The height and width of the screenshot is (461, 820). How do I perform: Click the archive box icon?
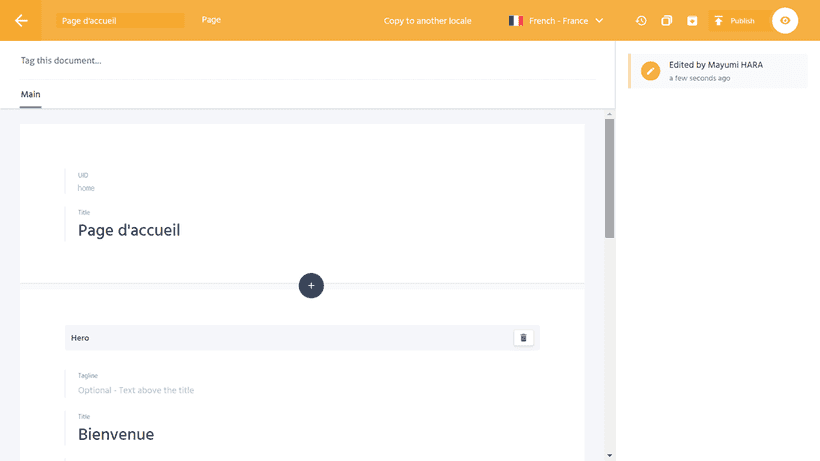[x=692, y=20]
